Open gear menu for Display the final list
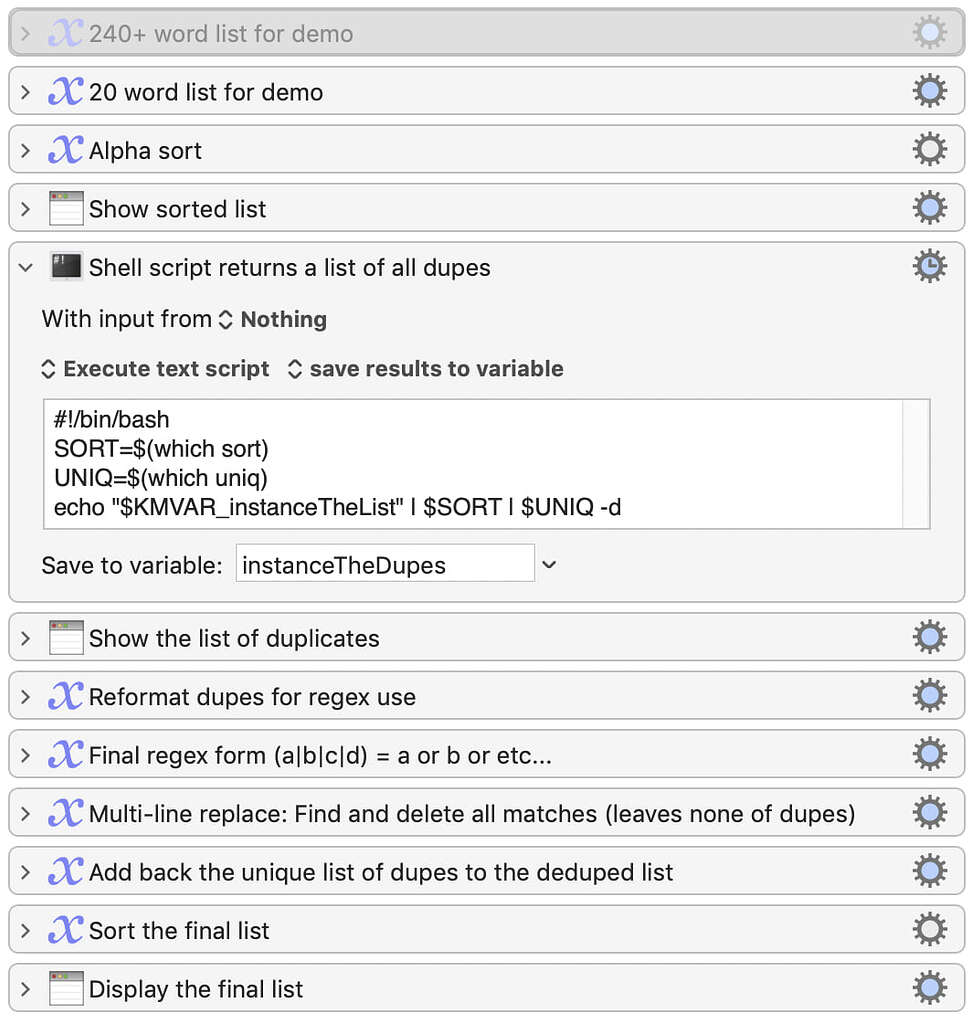Screen dimensions: 973x1024 point(929,987)
